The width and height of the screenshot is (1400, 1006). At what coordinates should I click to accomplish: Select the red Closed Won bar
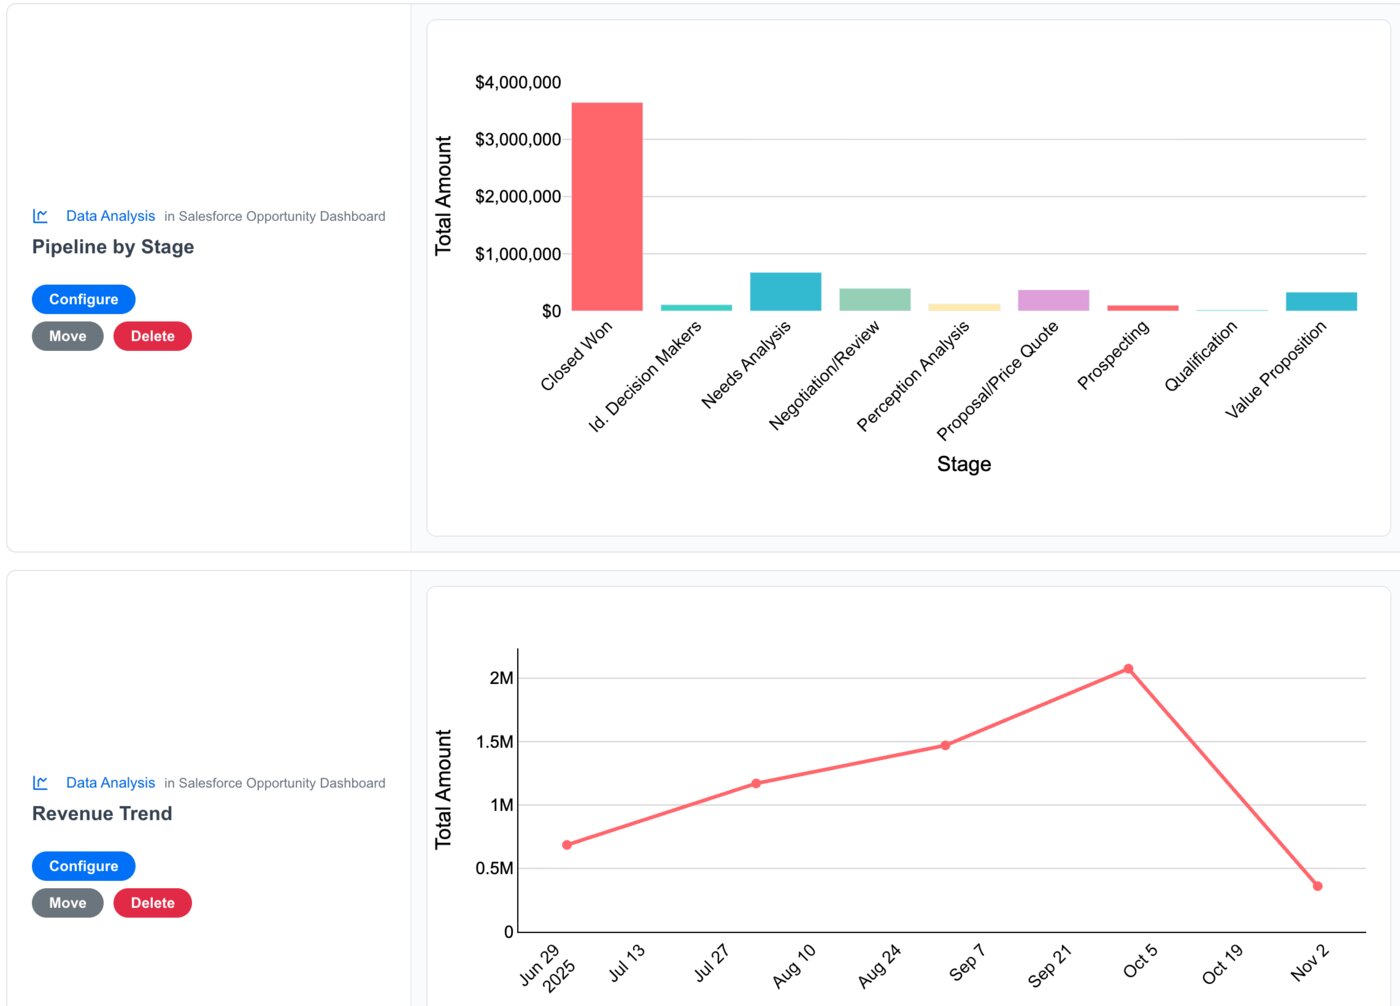pyautogui.click(x=606, y=205)
